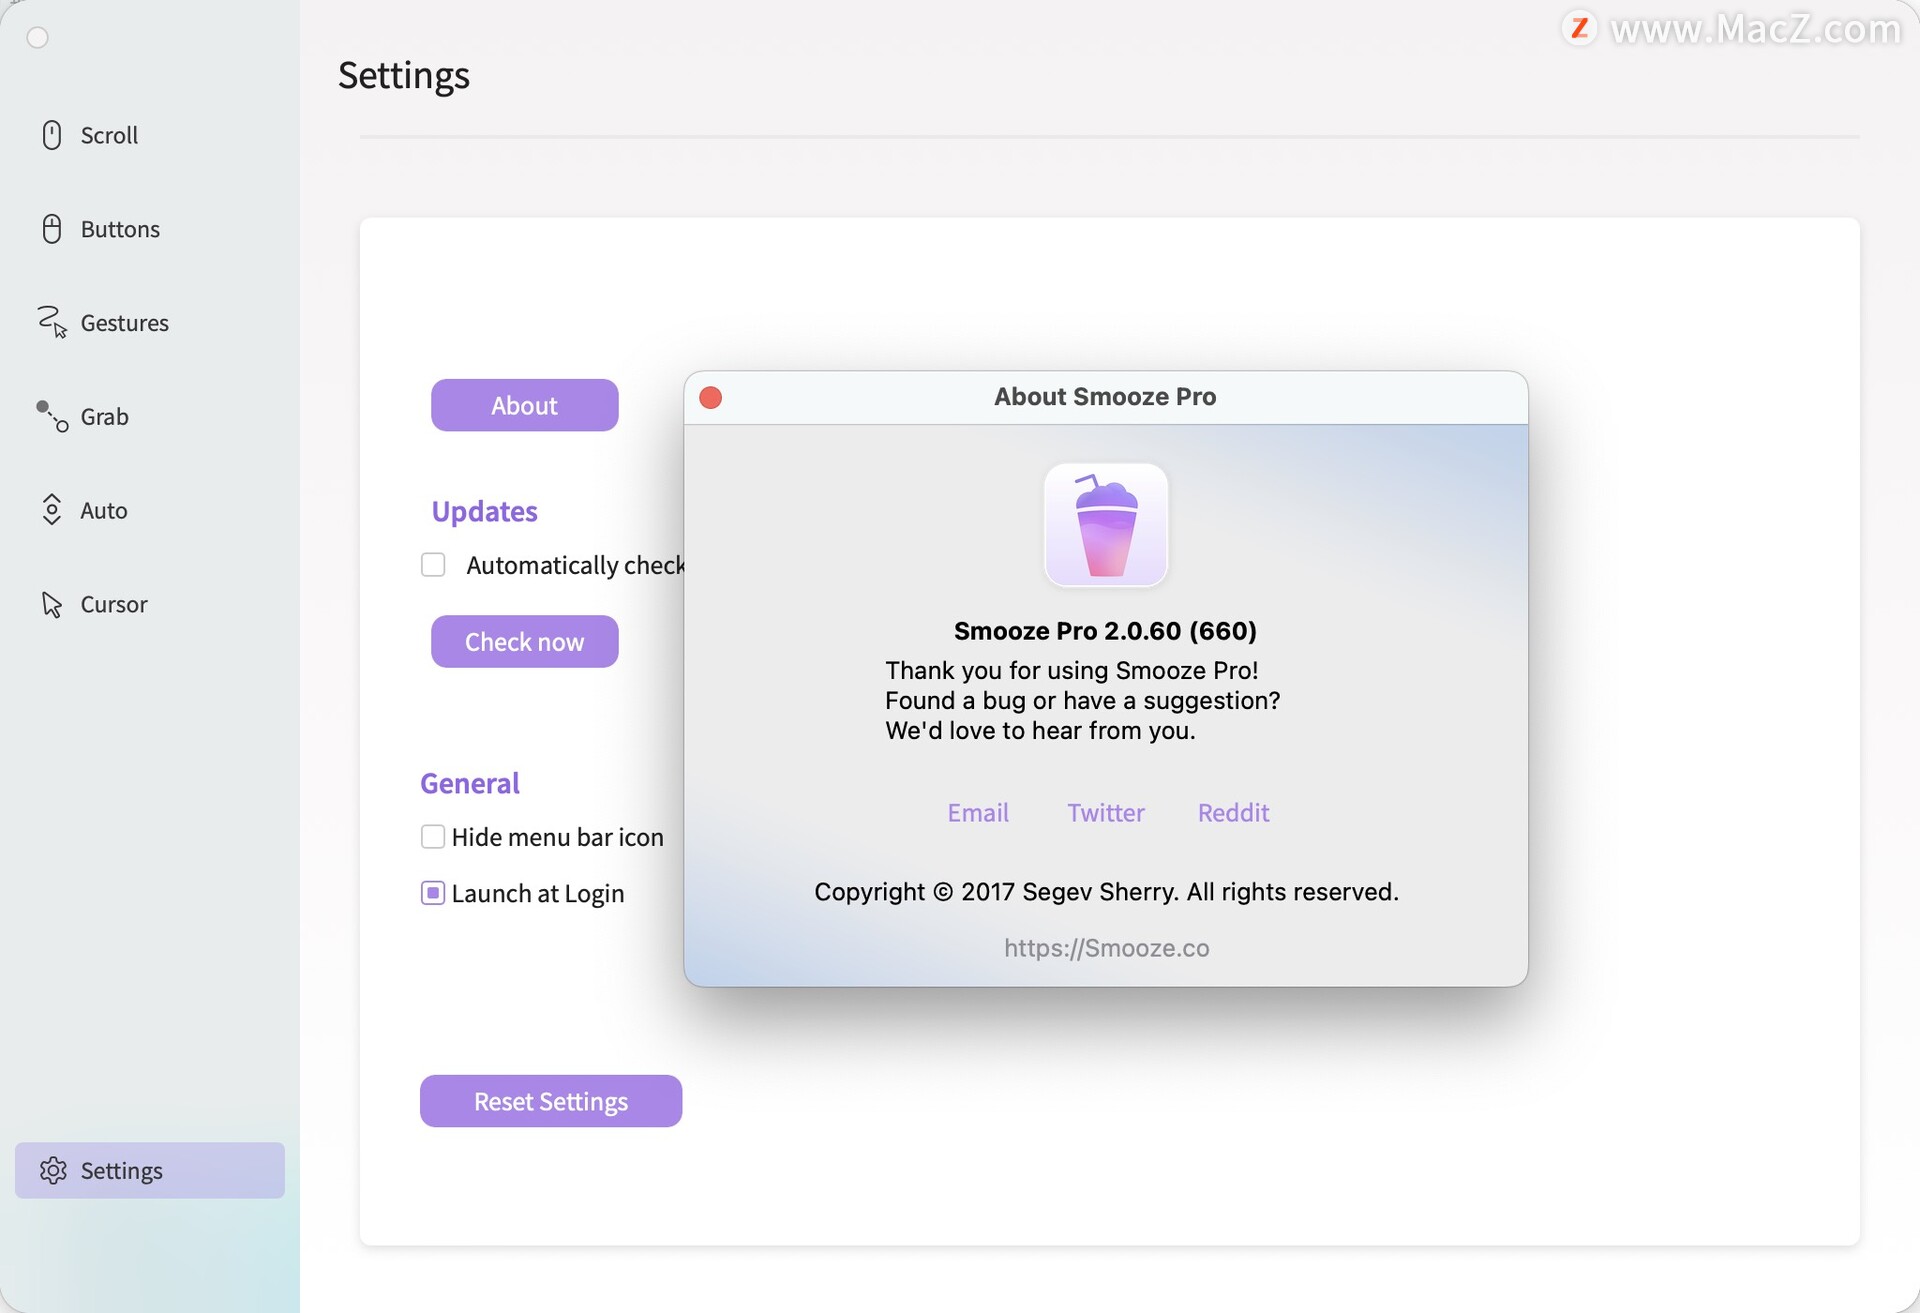Click the 'Found a bug or have a suggestion?' text
Viewport: 1920px width, 1313px height.
tap(1083, 700)
